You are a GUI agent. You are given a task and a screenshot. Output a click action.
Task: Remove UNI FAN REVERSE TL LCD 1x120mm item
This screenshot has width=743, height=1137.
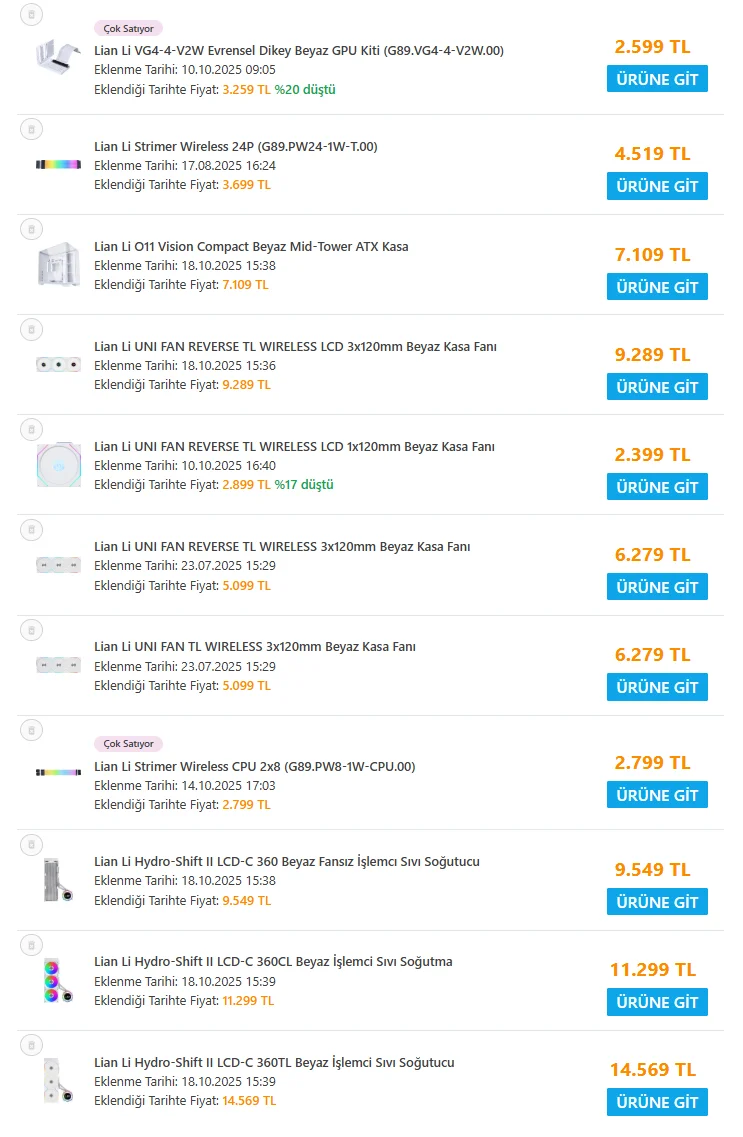tap(31, 429)
